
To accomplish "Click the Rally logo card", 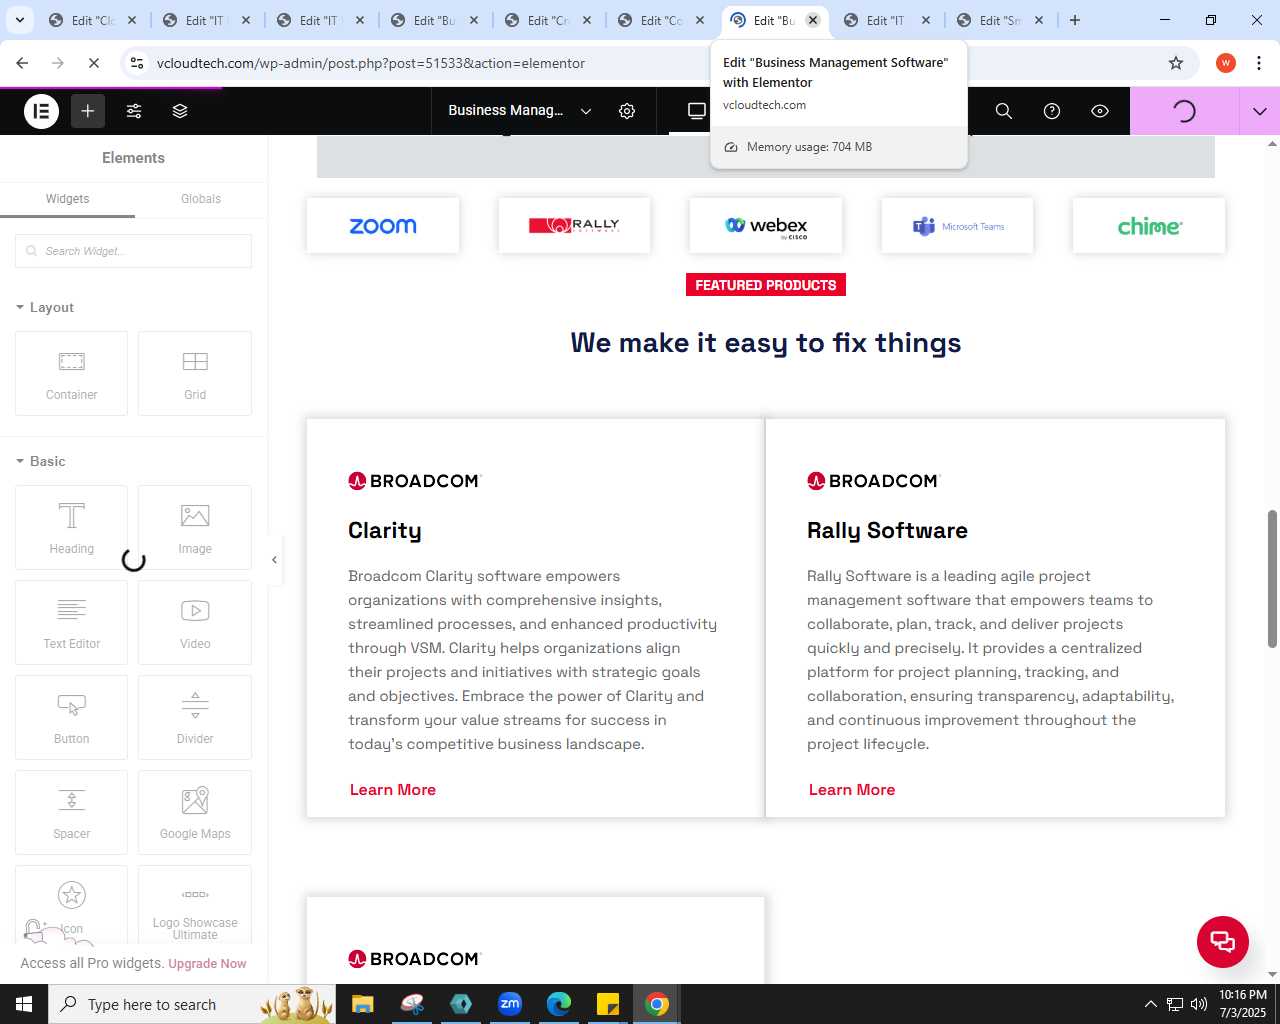I will point(574,226).
